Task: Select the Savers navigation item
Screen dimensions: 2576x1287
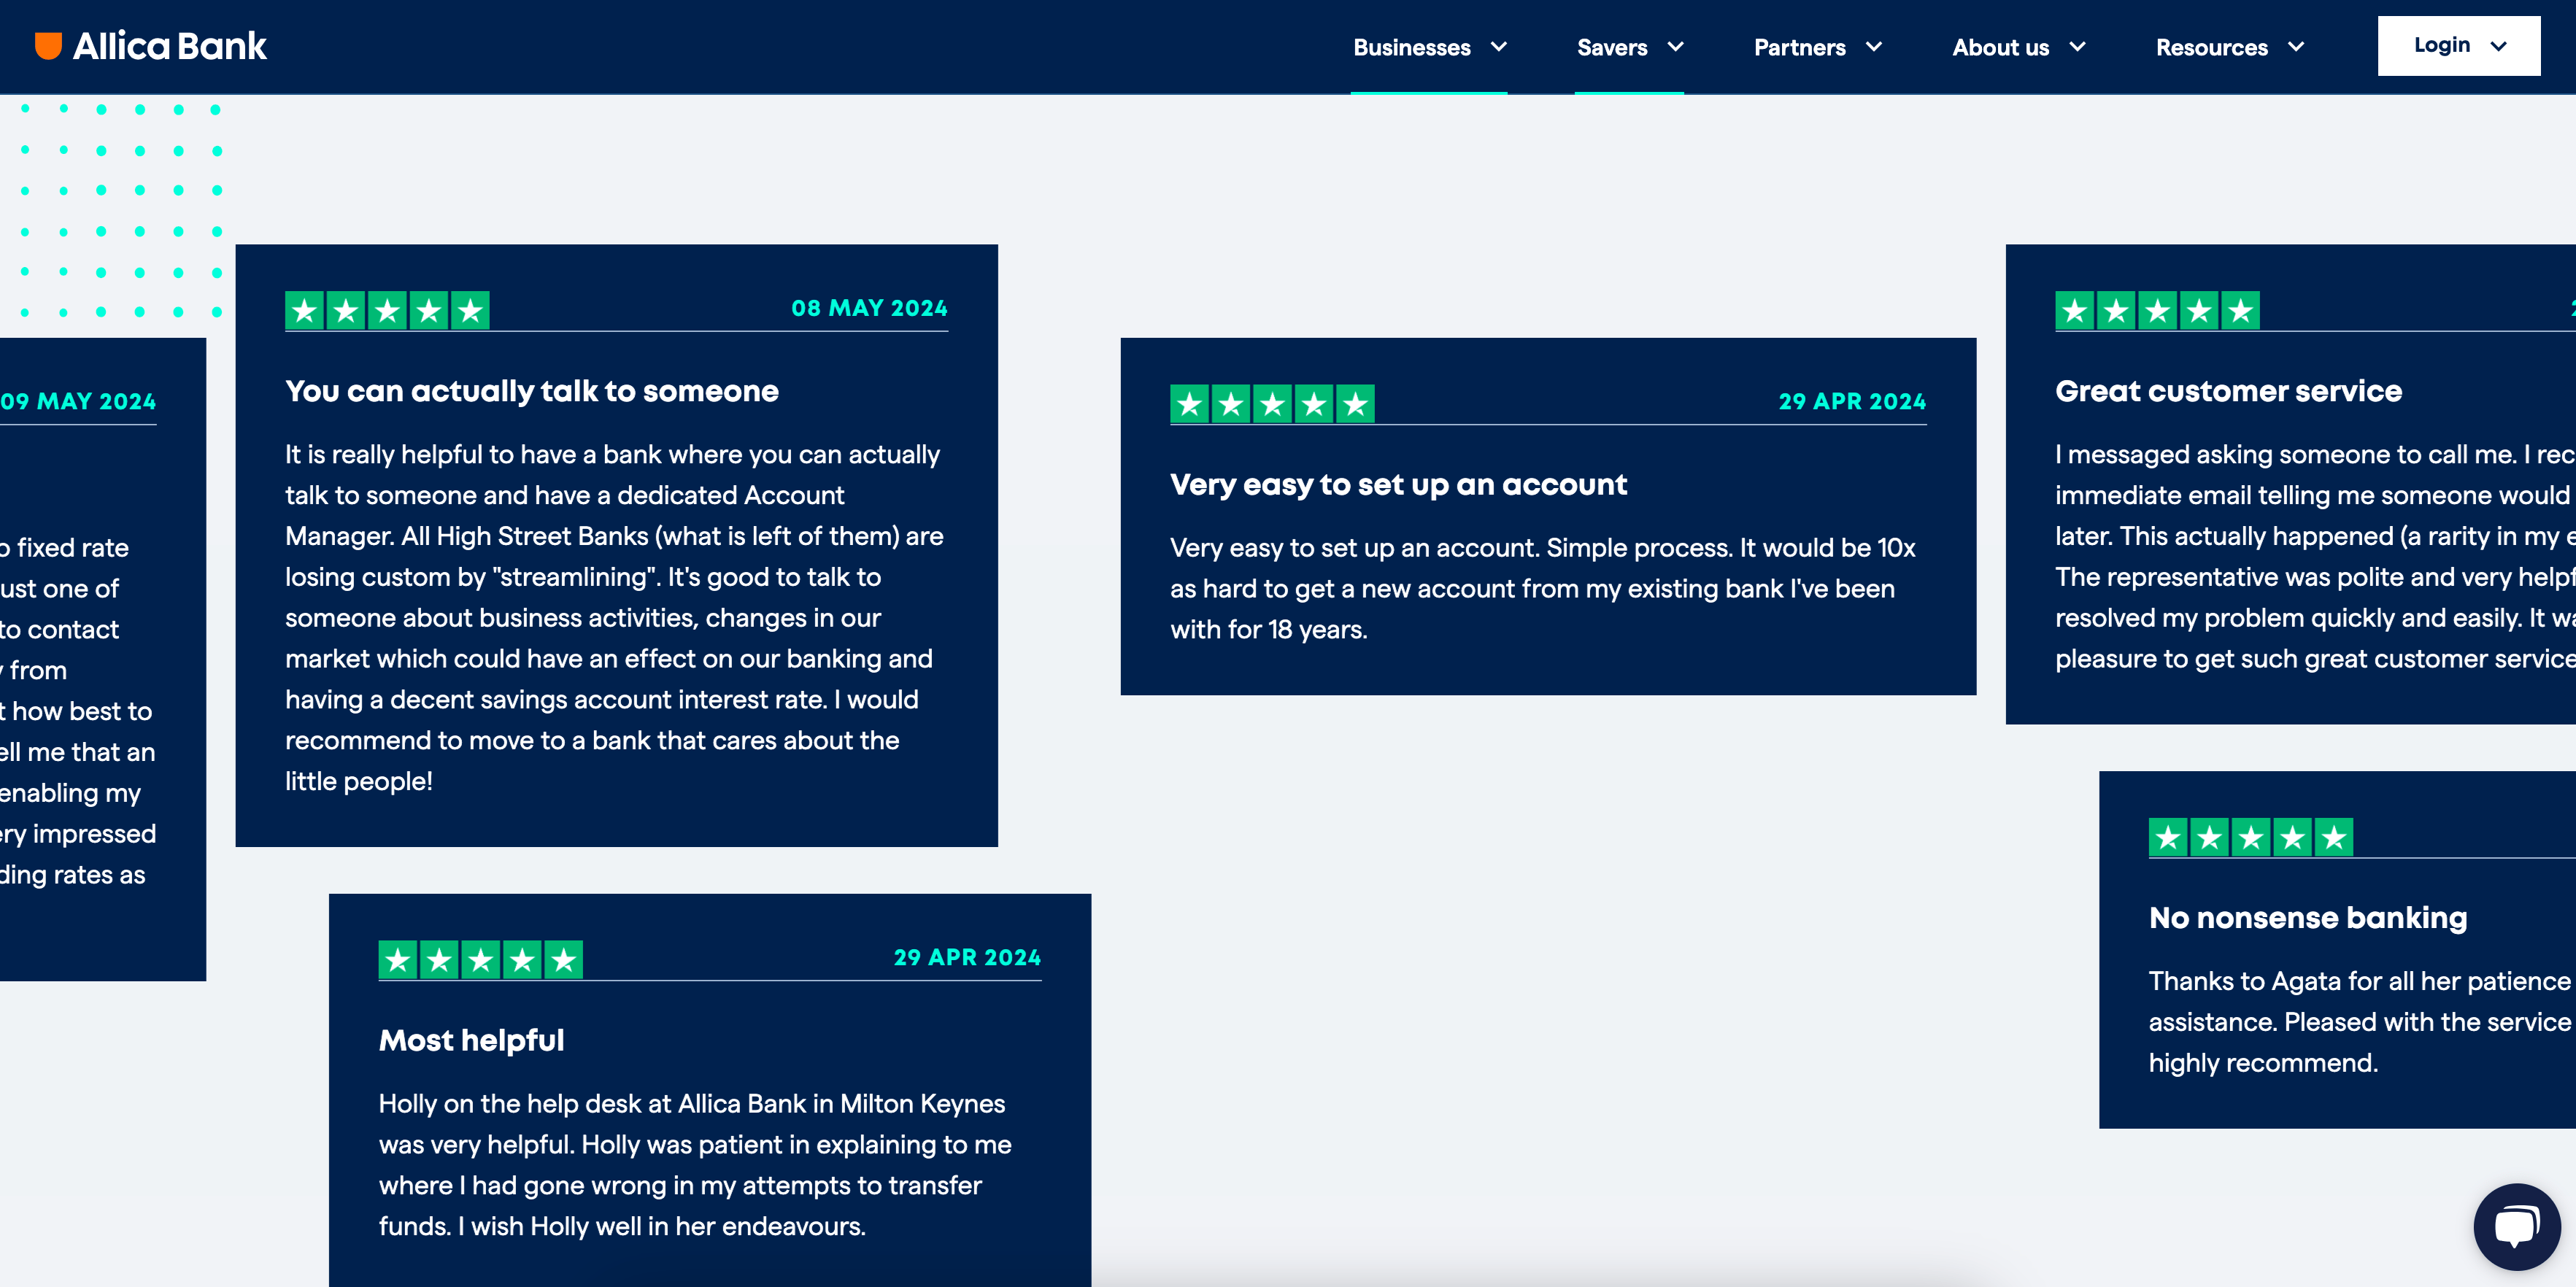Action: pyautogui.click(x=1611, y=47)
